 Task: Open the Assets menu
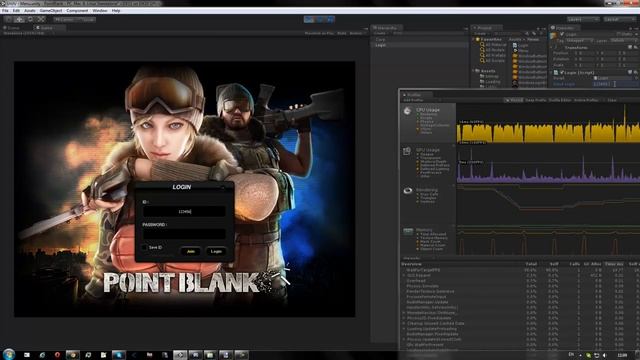tap(29, 11)
